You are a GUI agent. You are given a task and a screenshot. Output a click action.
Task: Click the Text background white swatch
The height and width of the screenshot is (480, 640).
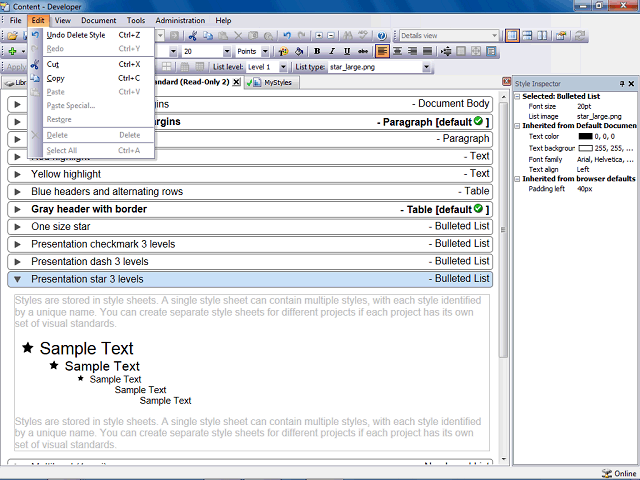(x=585, y=148)
